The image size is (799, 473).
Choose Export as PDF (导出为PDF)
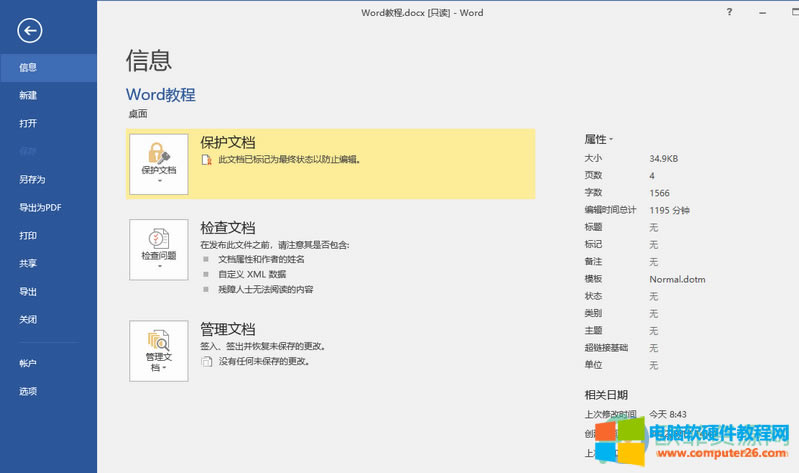point(40,208)
